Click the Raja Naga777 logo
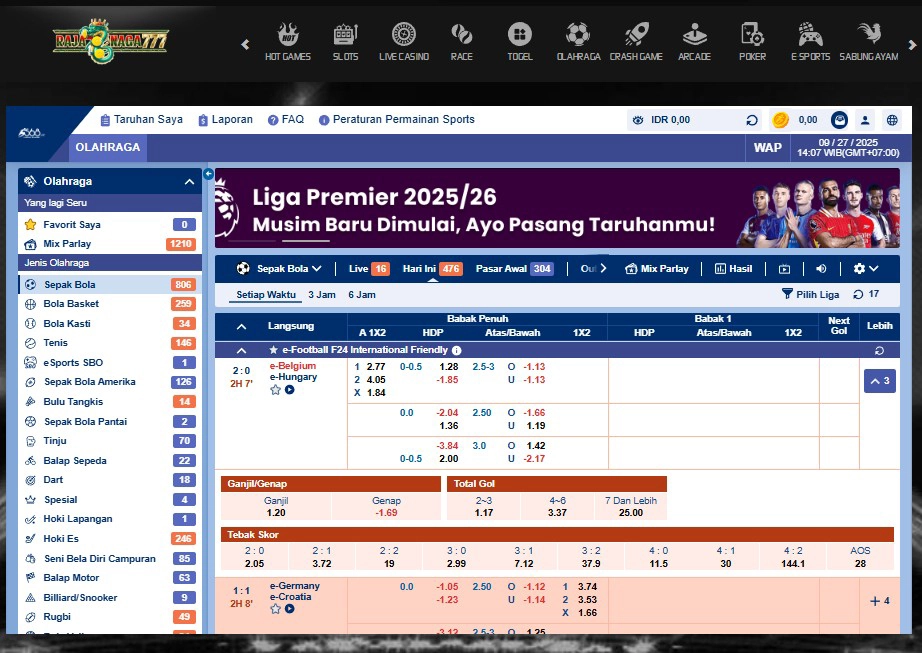The height and width of the screenshot is (653, 922). tap(110, 41)
